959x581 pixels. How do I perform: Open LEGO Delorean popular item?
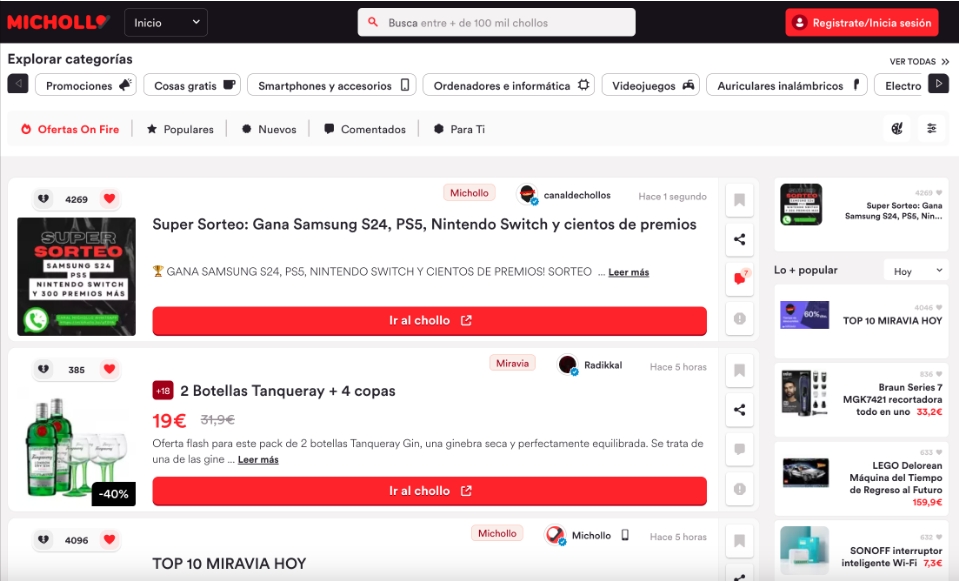(x=861, y=478)
